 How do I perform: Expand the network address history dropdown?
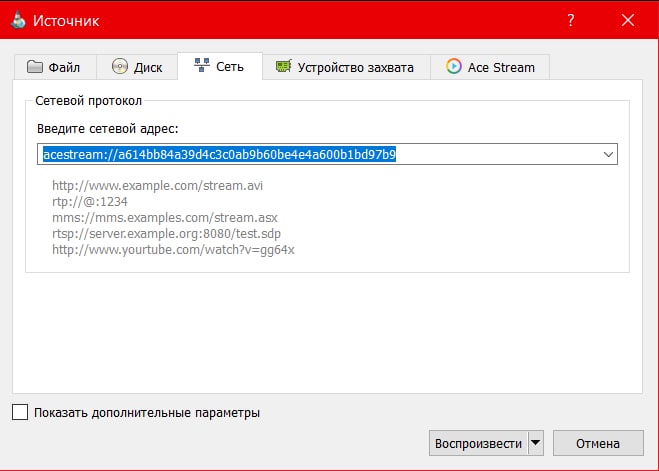click(x=608, y=154)
